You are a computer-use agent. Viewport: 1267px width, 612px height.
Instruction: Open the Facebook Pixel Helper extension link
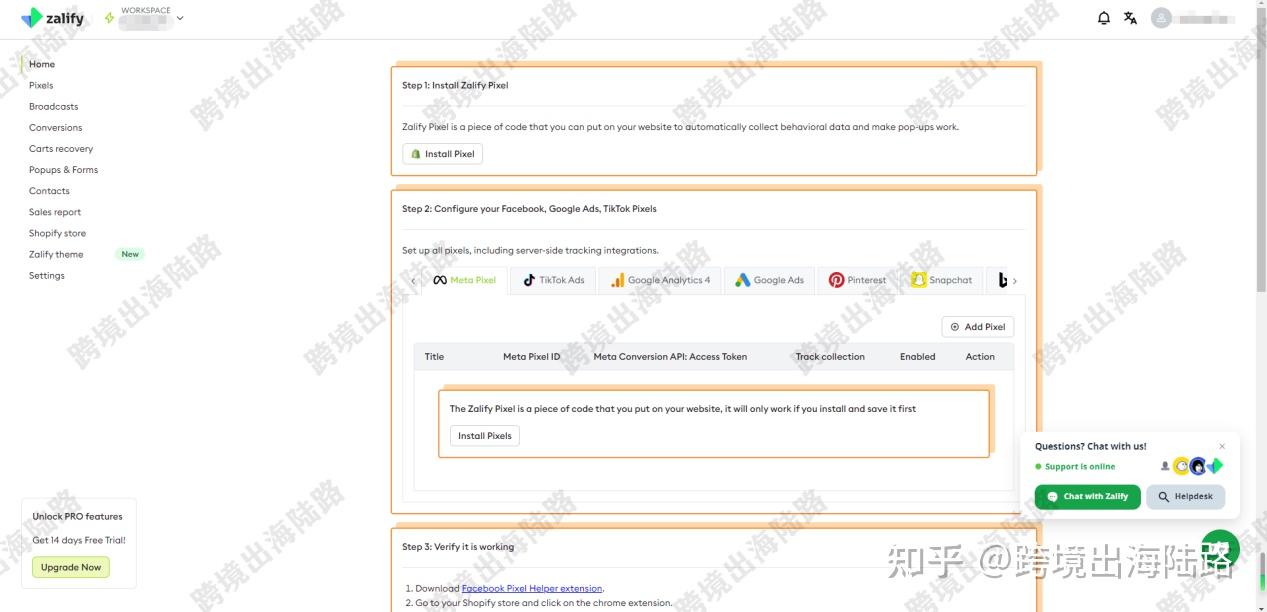532,588
